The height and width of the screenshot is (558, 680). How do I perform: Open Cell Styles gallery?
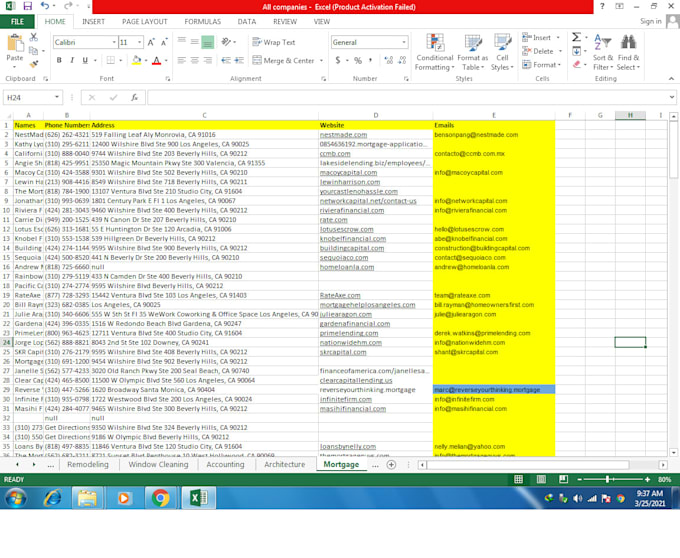point(502,52)
